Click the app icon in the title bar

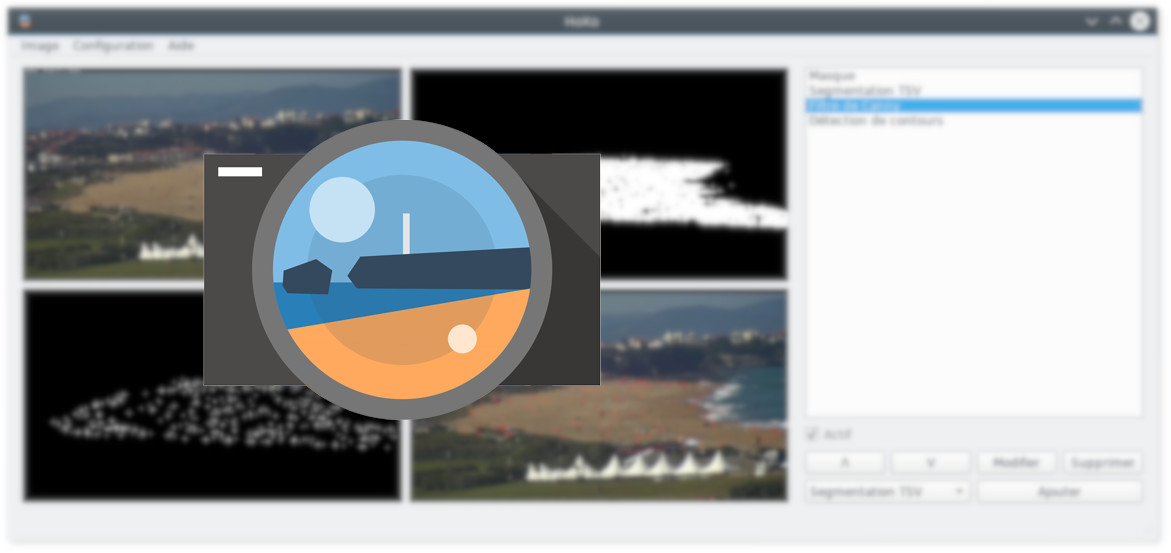pyautogui.click(x=24, y=21)
